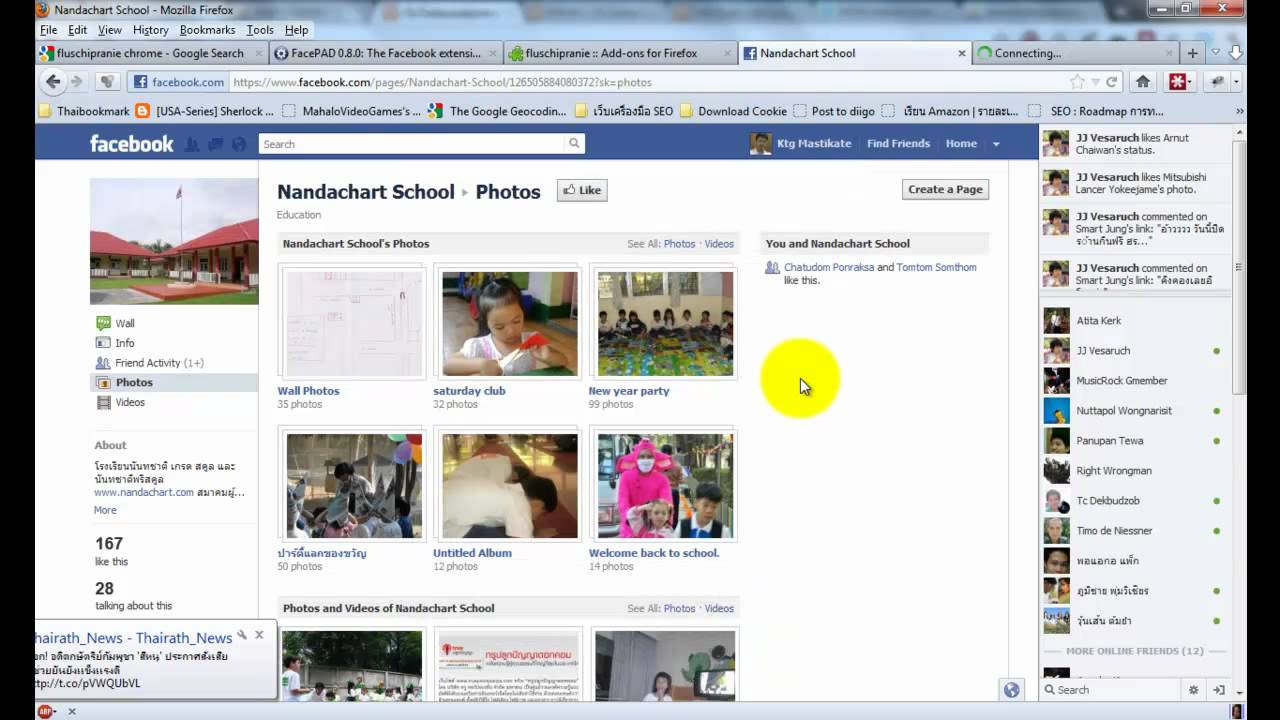The height and width of the screenshot is (720, 1280).
Task: Open the Untitled Album thumbnail
Action: click(510, 485)
